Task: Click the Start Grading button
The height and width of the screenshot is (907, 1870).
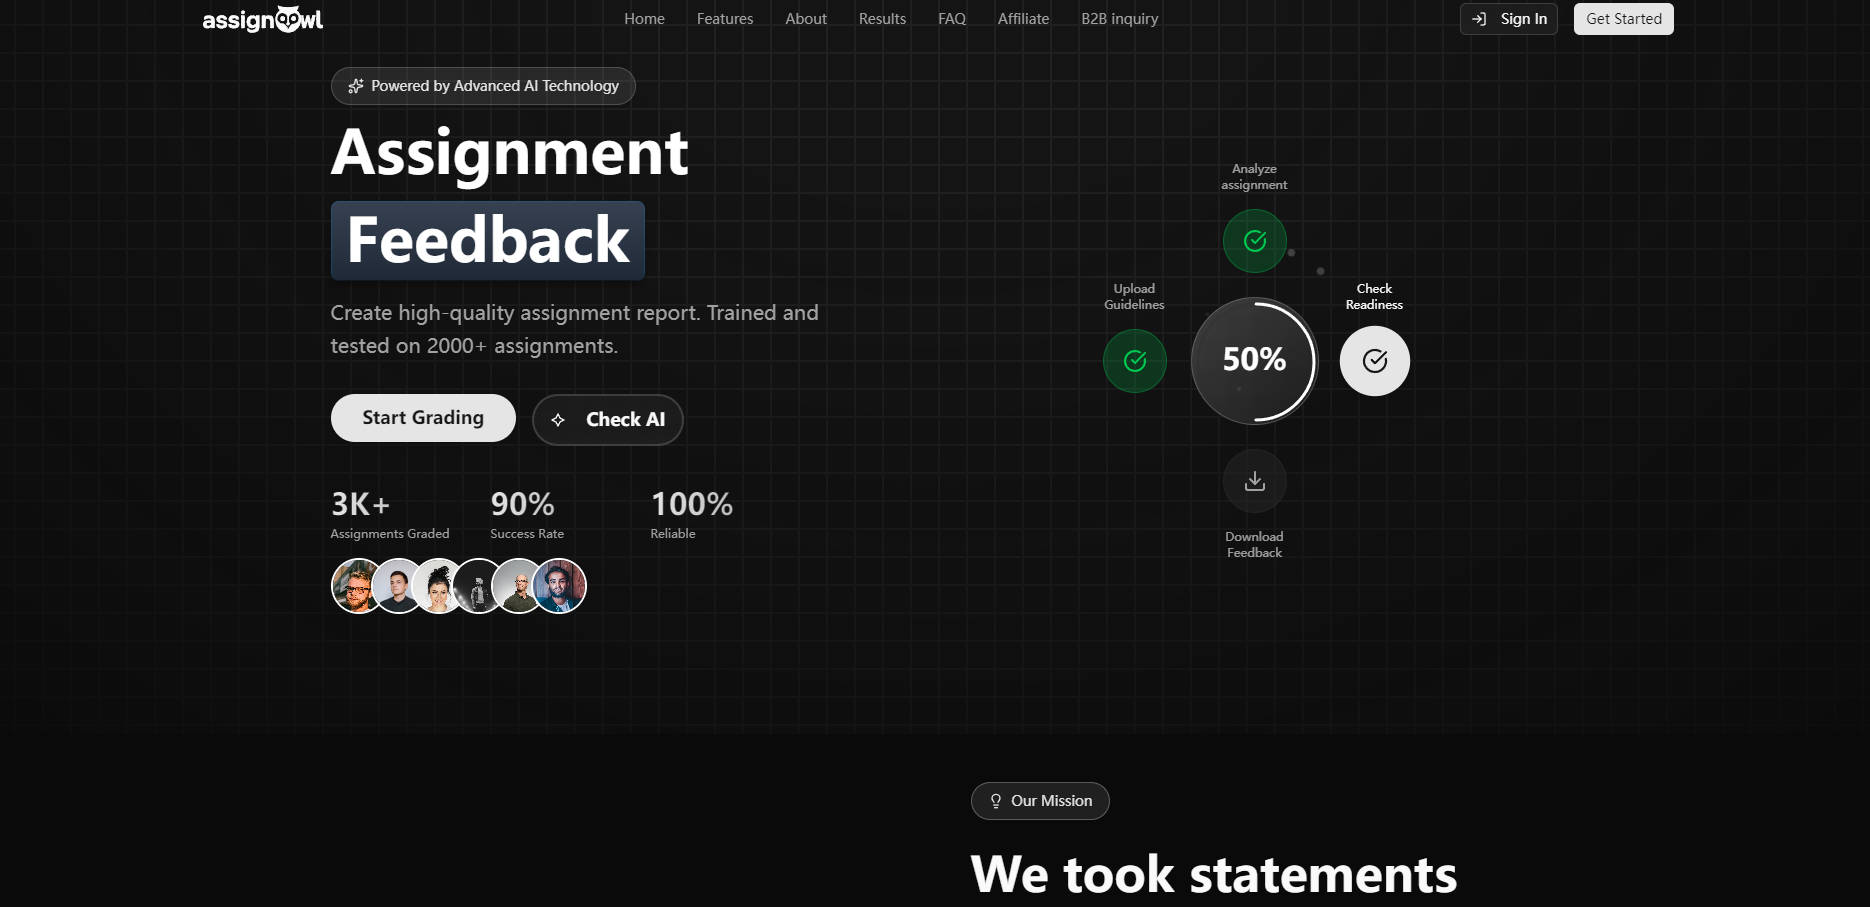Action: coord(423,418)
